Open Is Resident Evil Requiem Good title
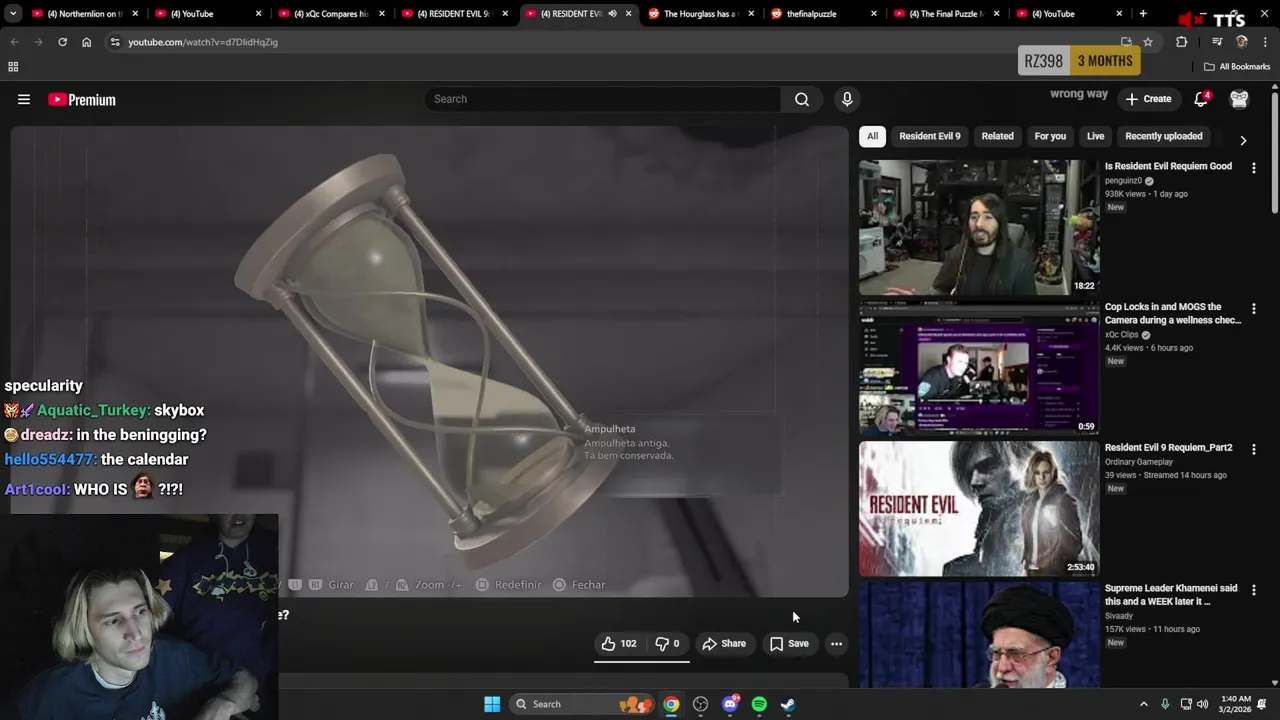Image resolution: width=1280 pixels, height=720 pixels. 1168,166
